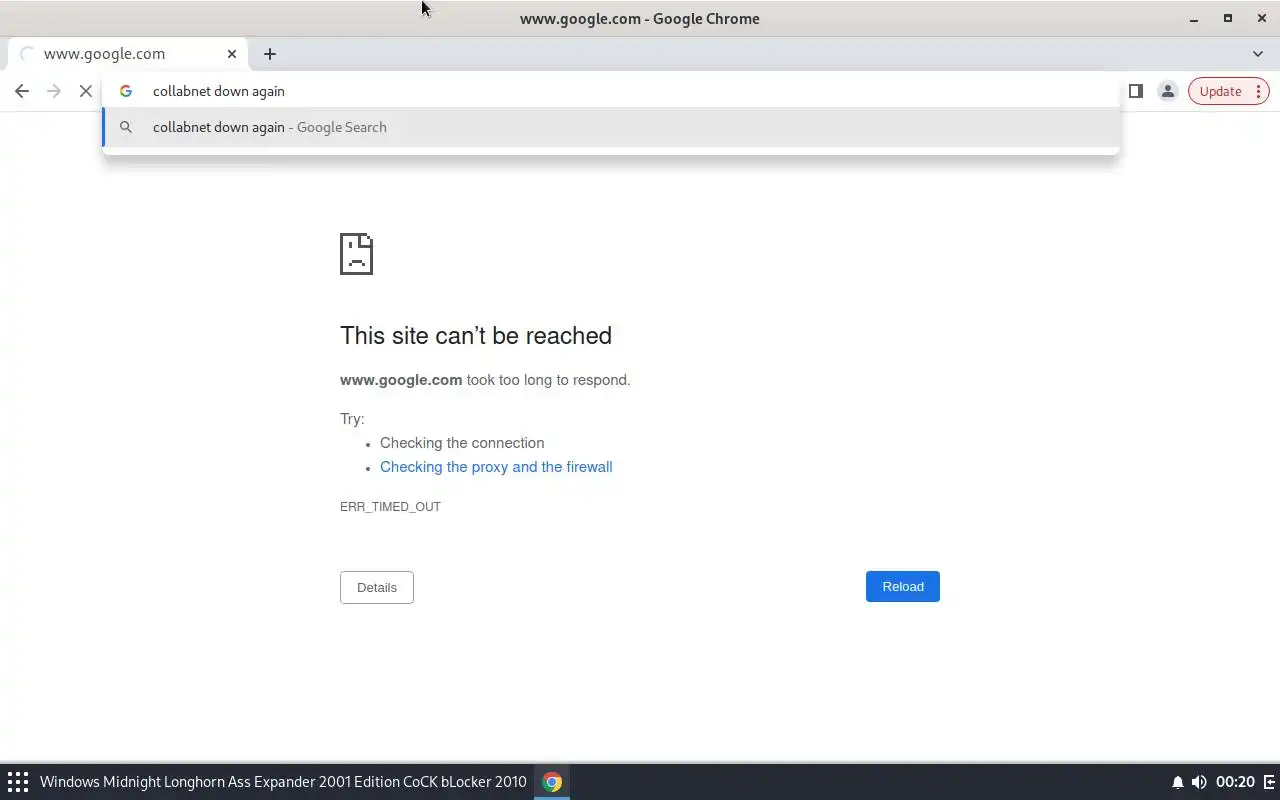Click the Update button
1280x800 pixels.
tap(1220, 91)
